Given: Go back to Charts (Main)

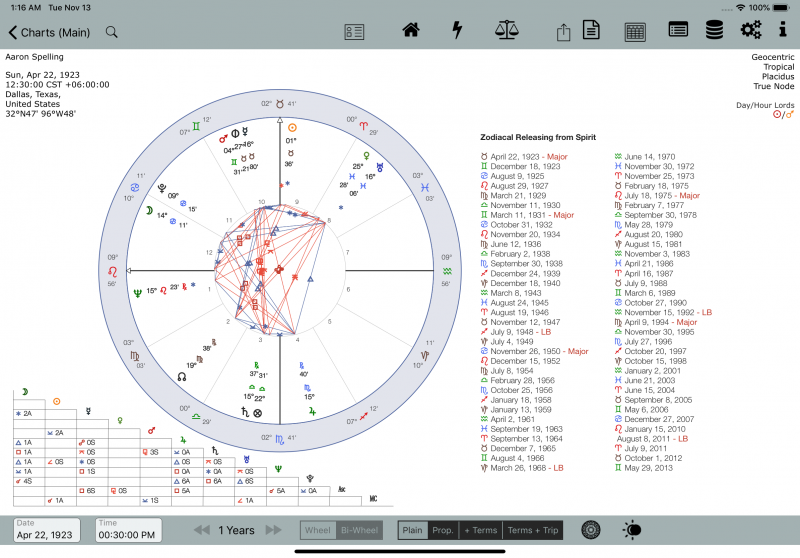Looking at the screenshot, I should click(x=49, y=33).
